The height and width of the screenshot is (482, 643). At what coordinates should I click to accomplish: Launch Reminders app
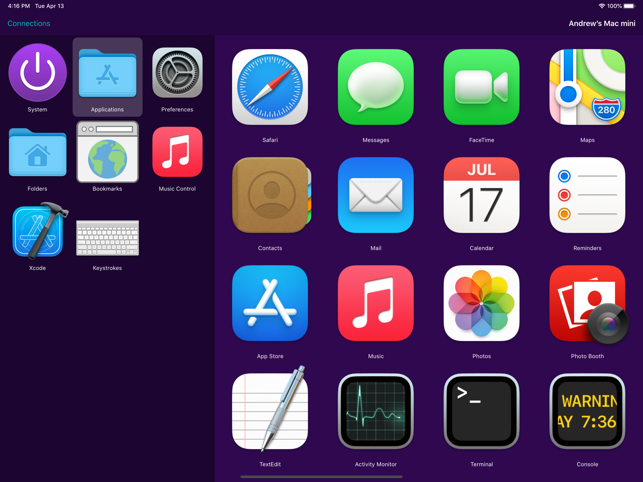(x=587, y=195)
